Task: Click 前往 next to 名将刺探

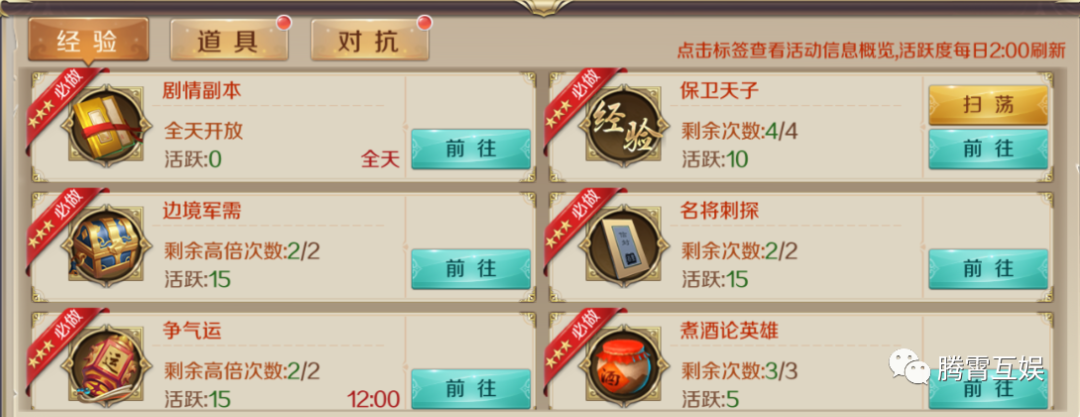Action: pyautogui.click(x=988, y=269)
